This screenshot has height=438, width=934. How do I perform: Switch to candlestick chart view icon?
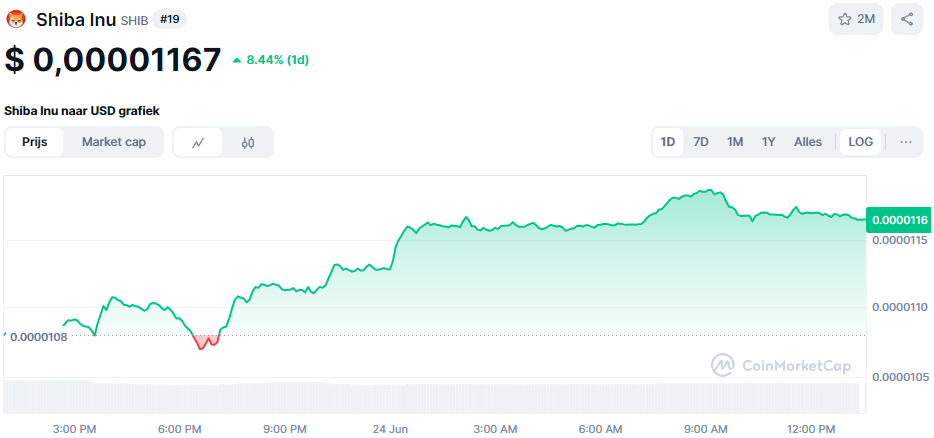pos(248,142)
